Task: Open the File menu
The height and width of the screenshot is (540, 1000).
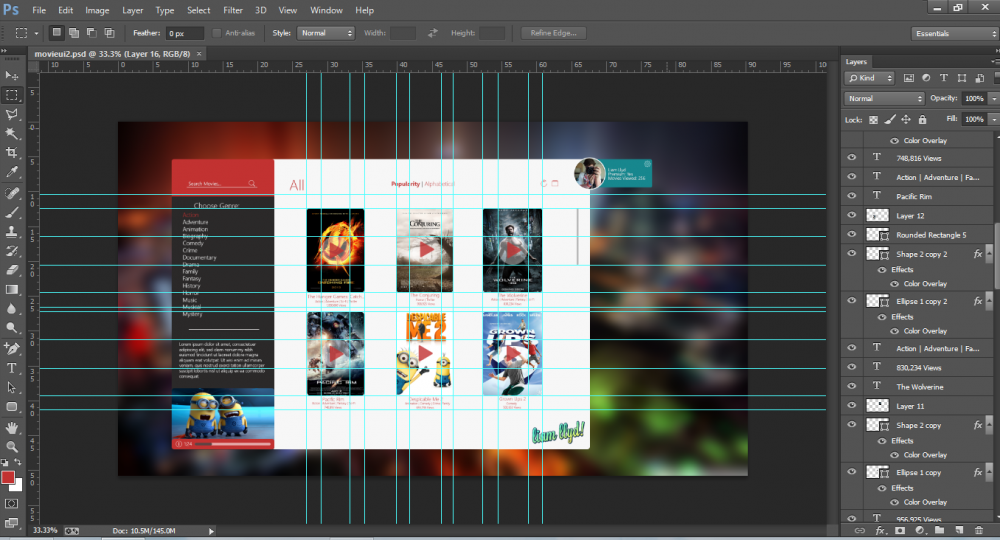Action: (39, 10)
